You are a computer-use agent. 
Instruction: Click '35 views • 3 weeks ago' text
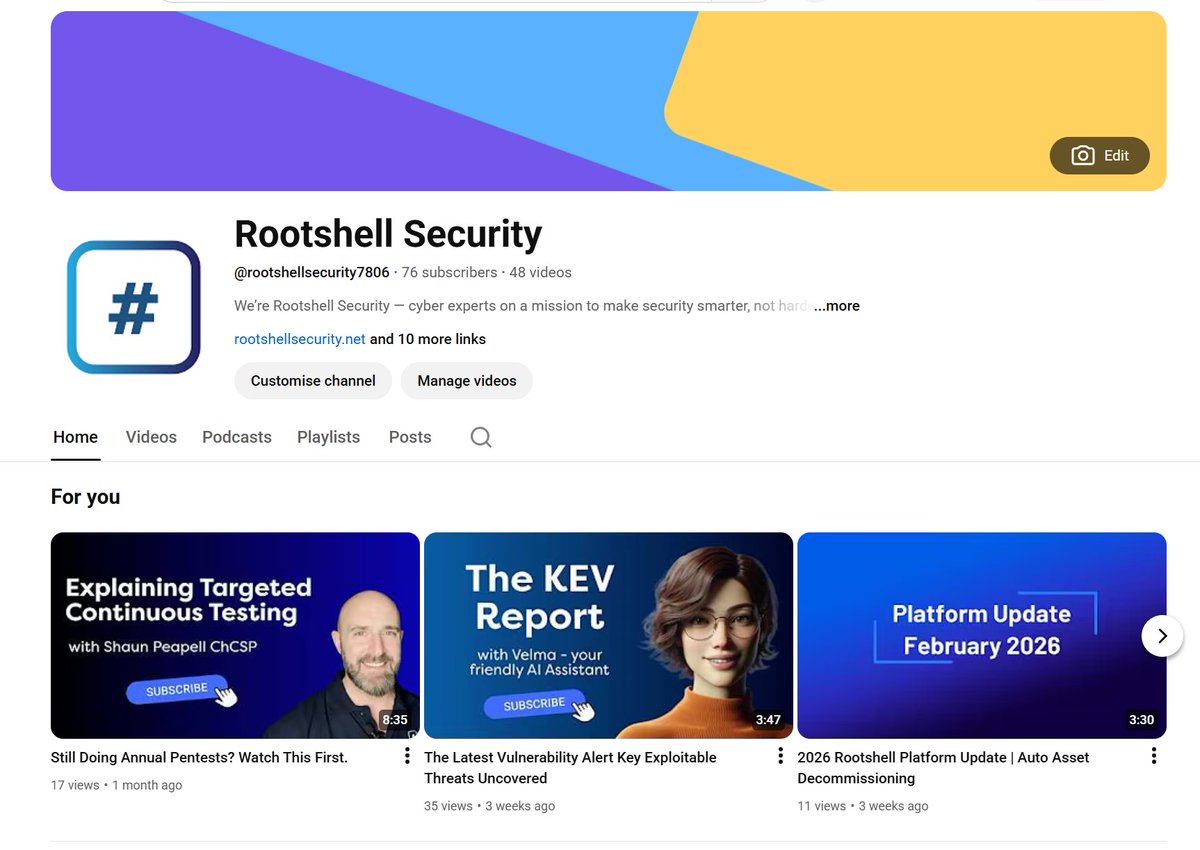489,806
